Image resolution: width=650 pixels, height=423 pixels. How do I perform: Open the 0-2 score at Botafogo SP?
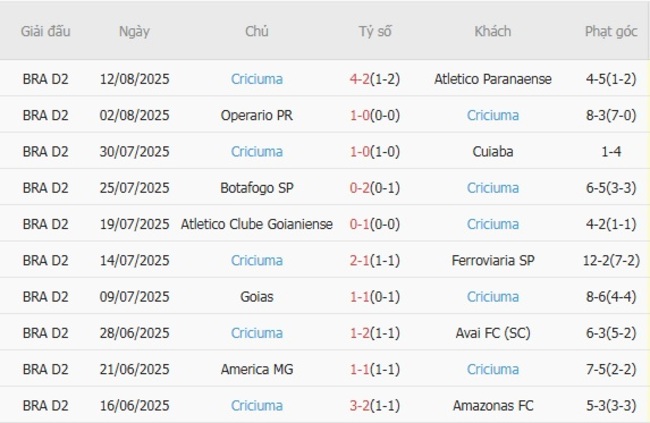tap(361, 188)
